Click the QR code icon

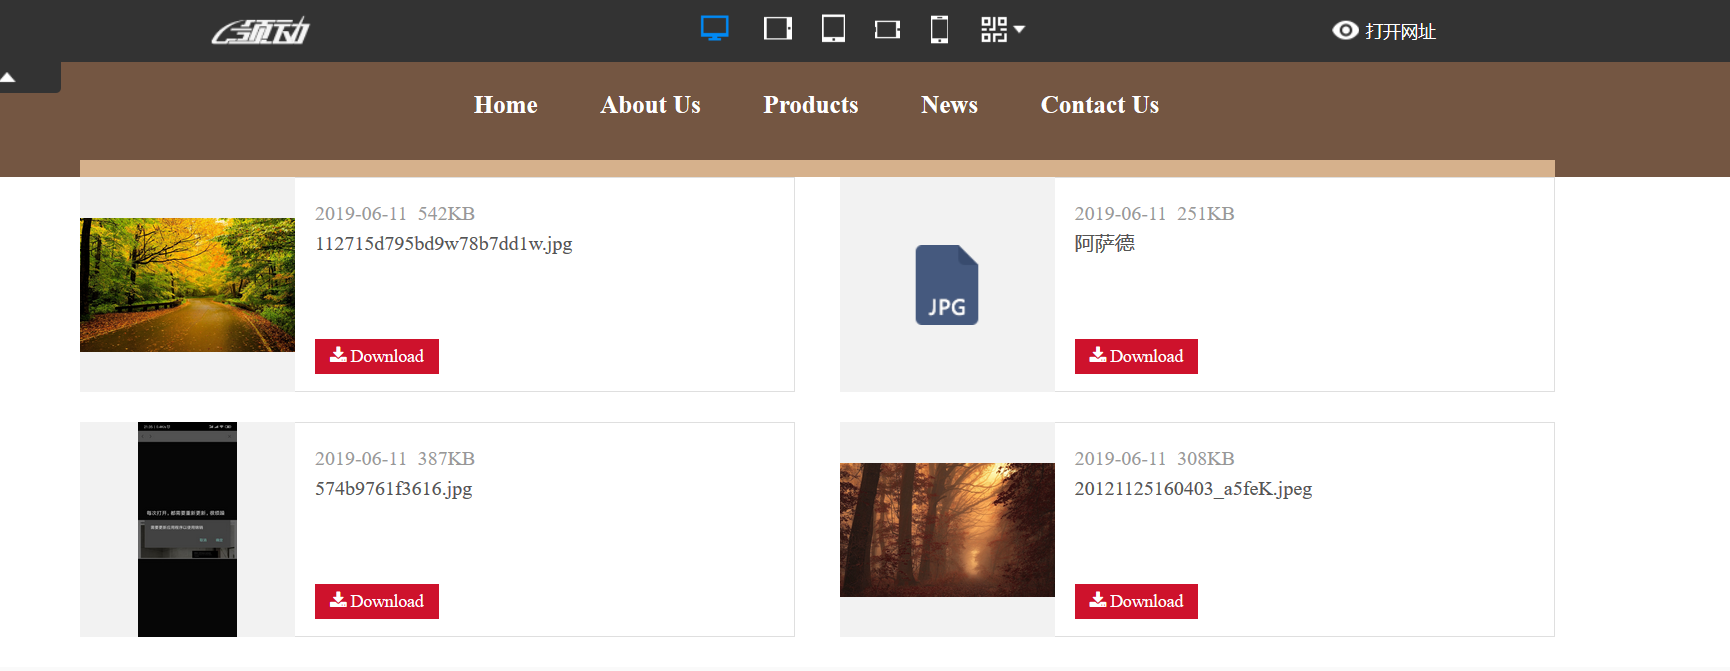(x=993, y=30)
